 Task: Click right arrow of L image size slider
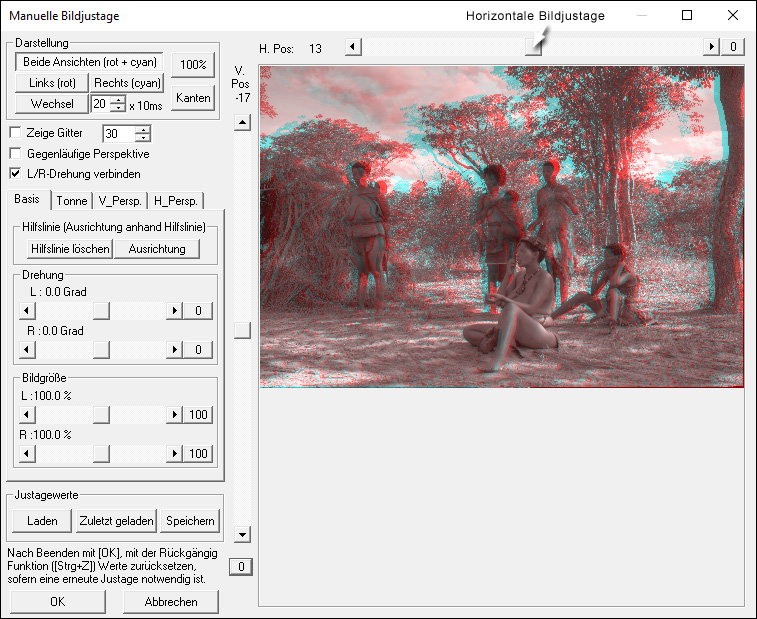(x=176, y=415)
